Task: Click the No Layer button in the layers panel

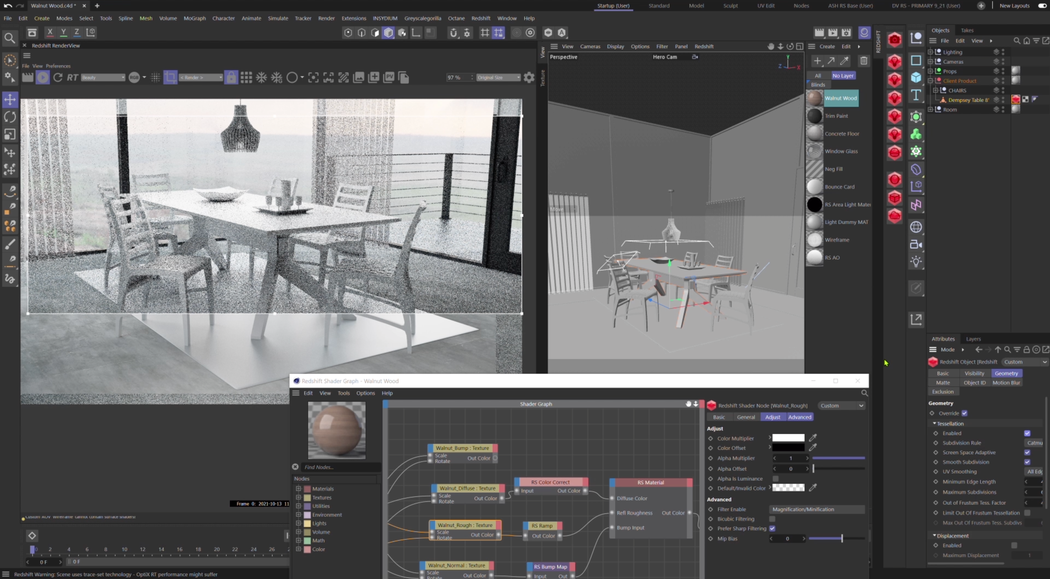Action: [x=842, y=76]
